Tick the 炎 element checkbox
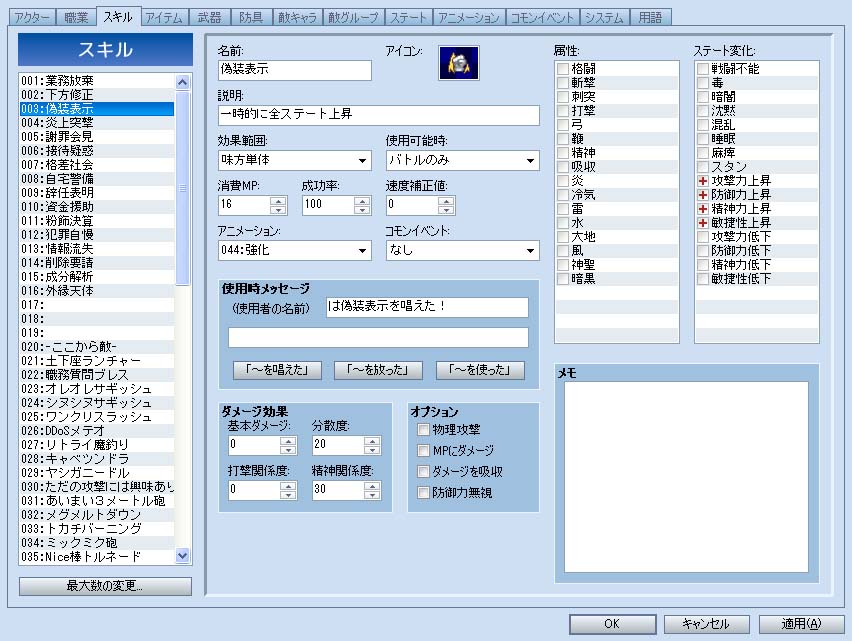This screenshot has height=641, width=852. pyautogui.click(x=563, y=180)
